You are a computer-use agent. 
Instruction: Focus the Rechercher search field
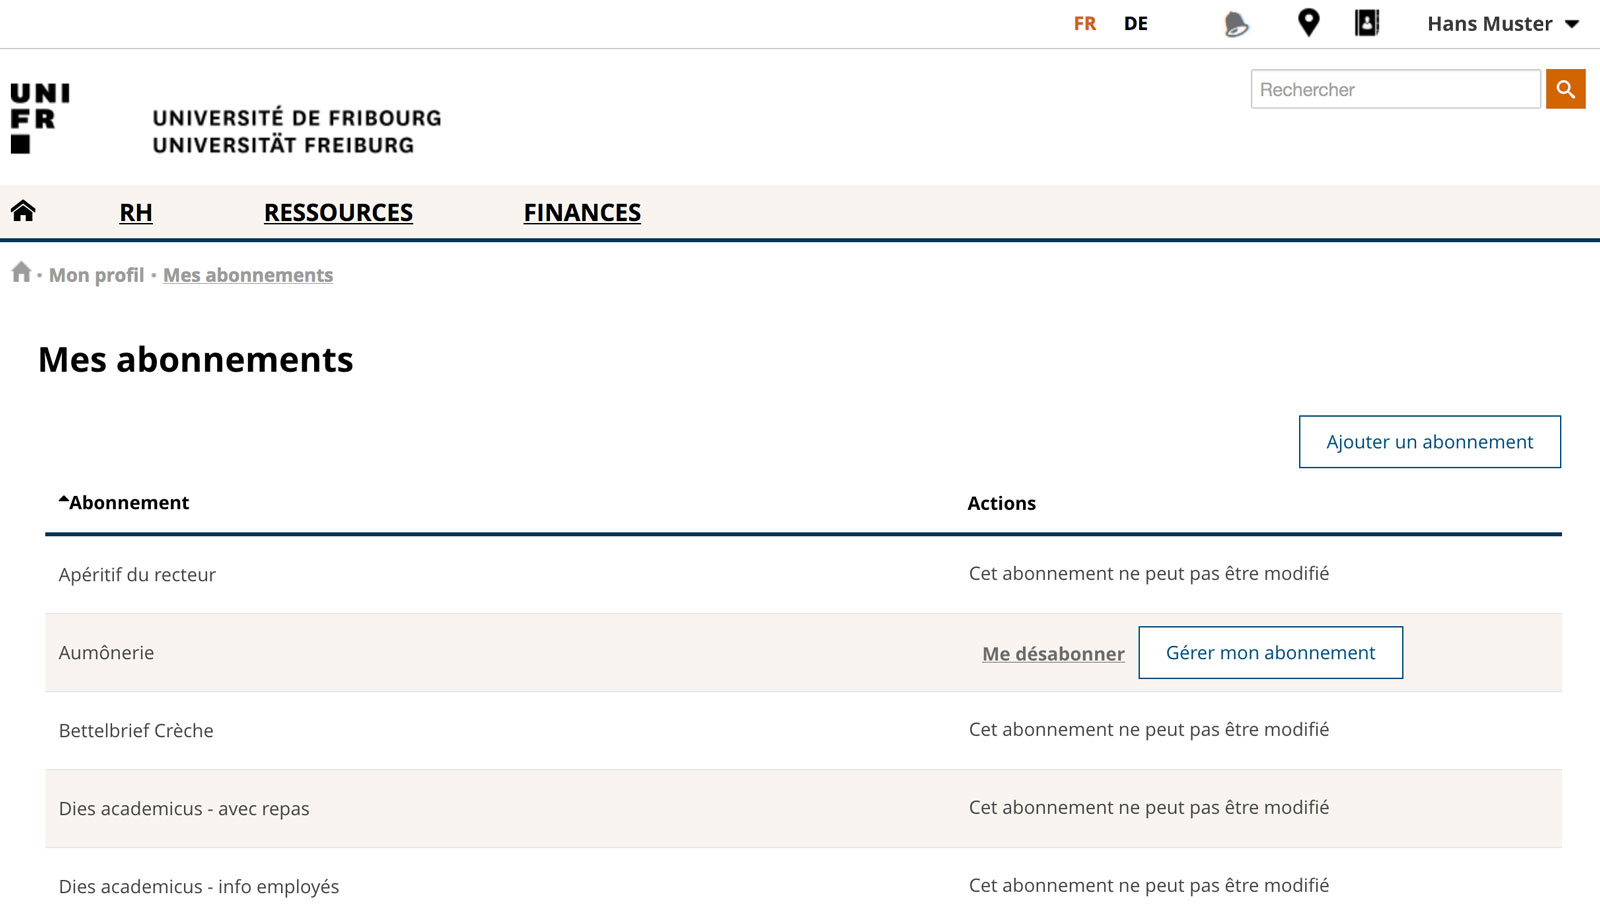coord(1395,90)
